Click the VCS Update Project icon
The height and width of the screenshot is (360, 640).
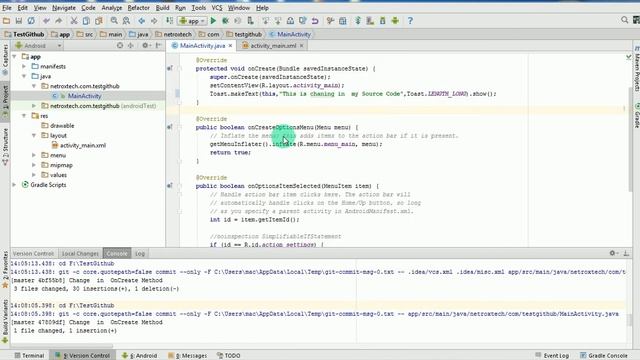(x=266, y=21)
